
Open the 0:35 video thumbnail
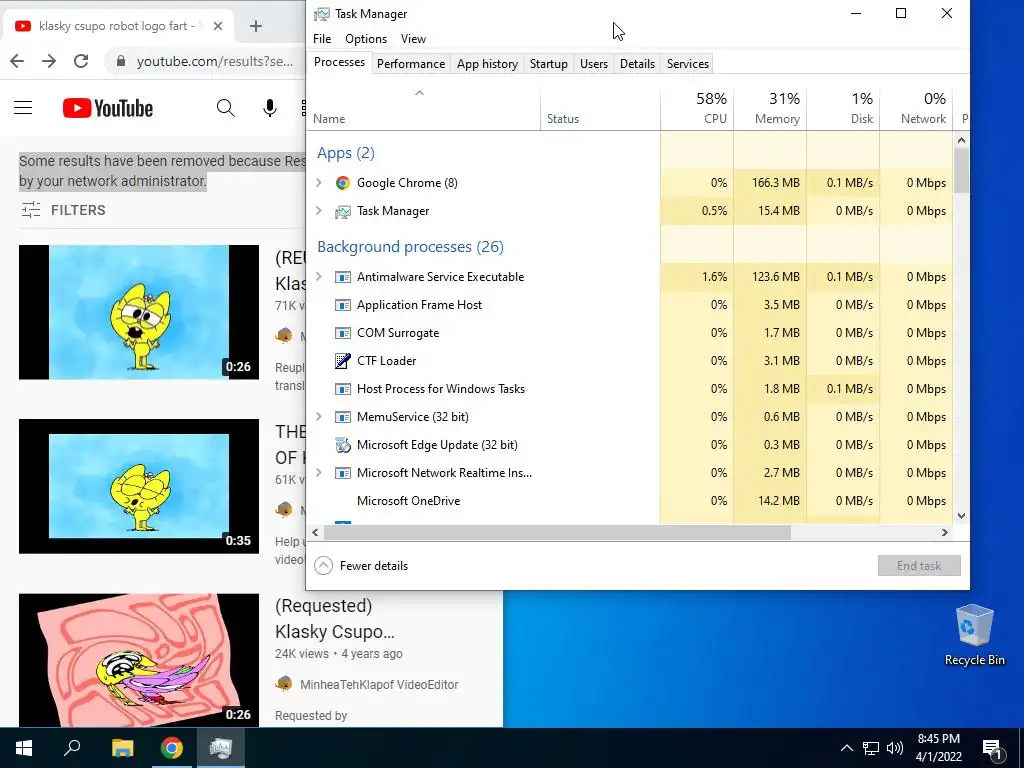point(138,487)
